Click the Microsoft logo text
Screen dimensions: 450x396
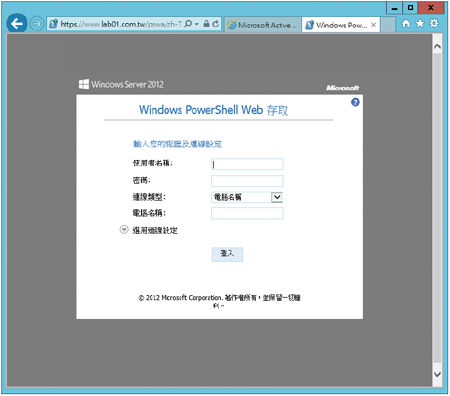[343, 88]
